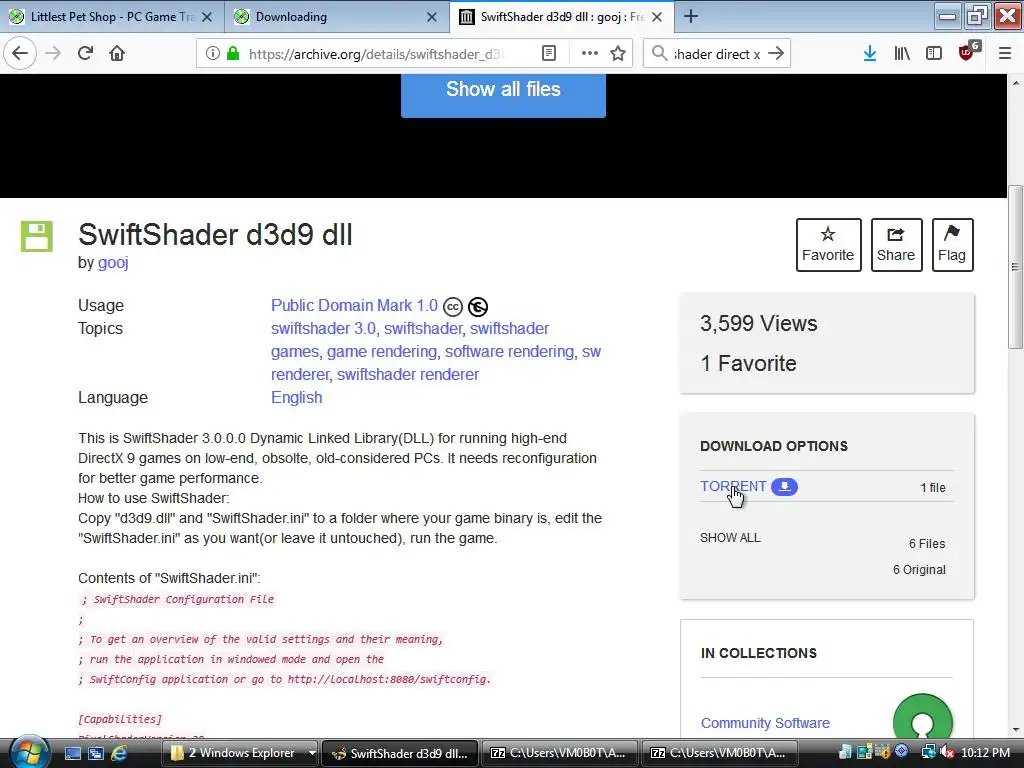Open the Library bookshelf icon

(x=902, y=54)
